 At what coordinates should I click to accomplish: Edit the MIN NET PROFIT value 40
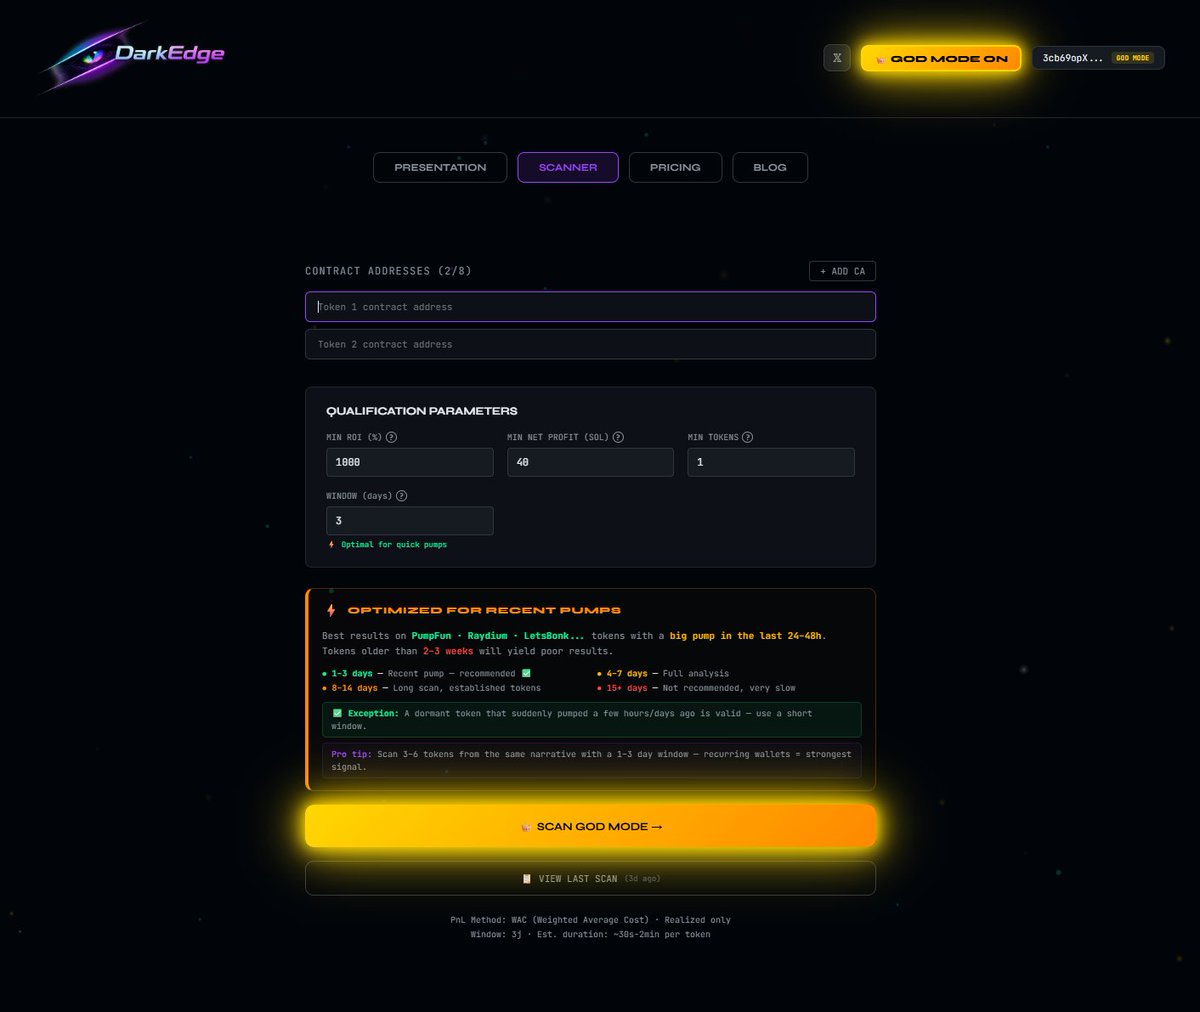point(590,462)
